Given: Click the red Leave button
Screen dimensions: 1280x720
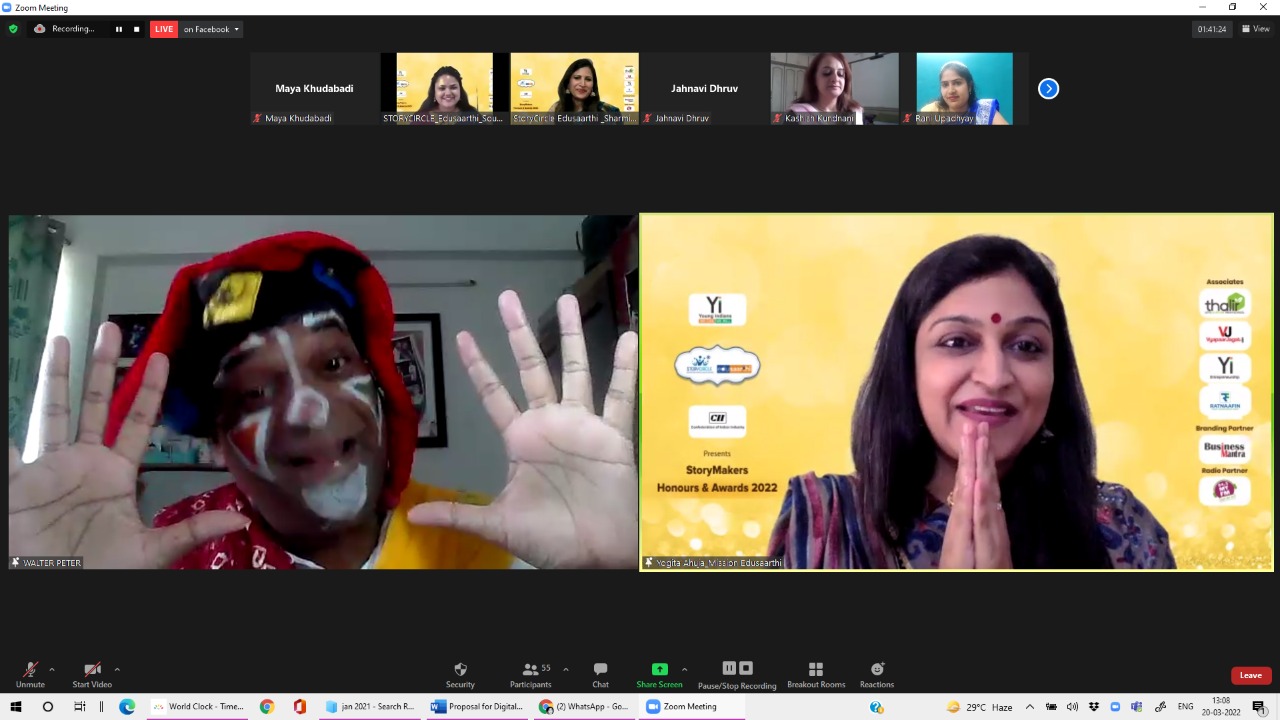Looking at the screenshot, I should click(x=1251, y=675).
